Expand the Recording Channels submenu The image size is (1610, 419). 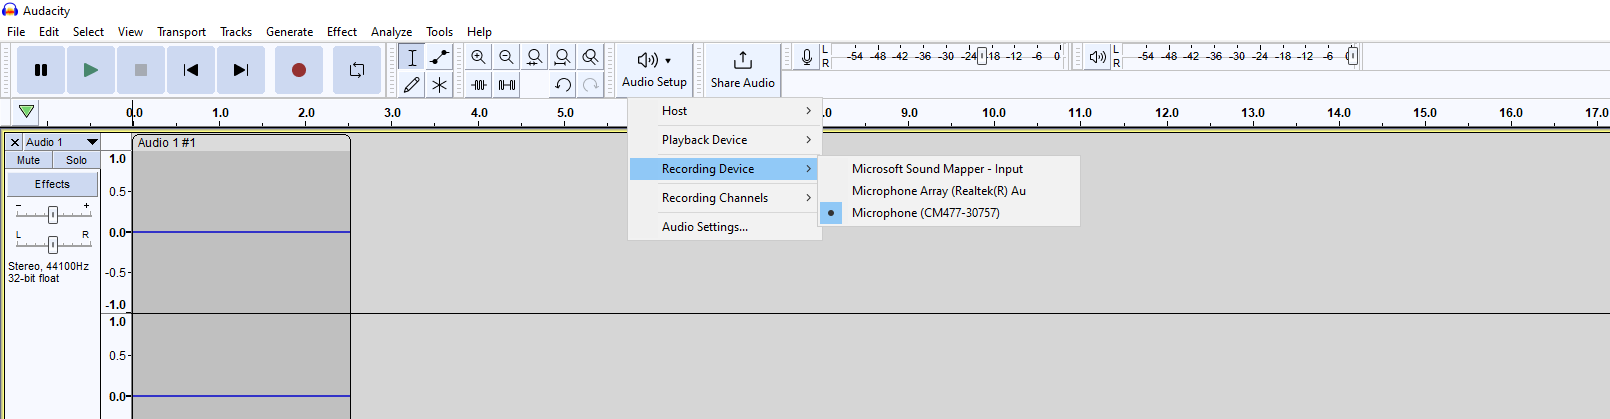coord(725,198)
